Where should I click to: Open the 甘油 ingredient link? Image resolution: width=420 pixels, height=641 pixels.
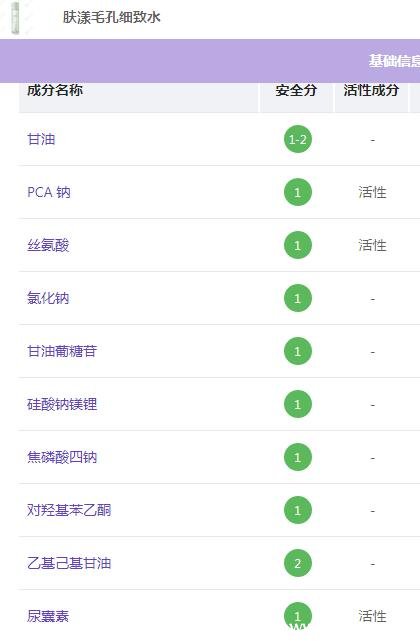pyautogui.click(x=41, y=139)
